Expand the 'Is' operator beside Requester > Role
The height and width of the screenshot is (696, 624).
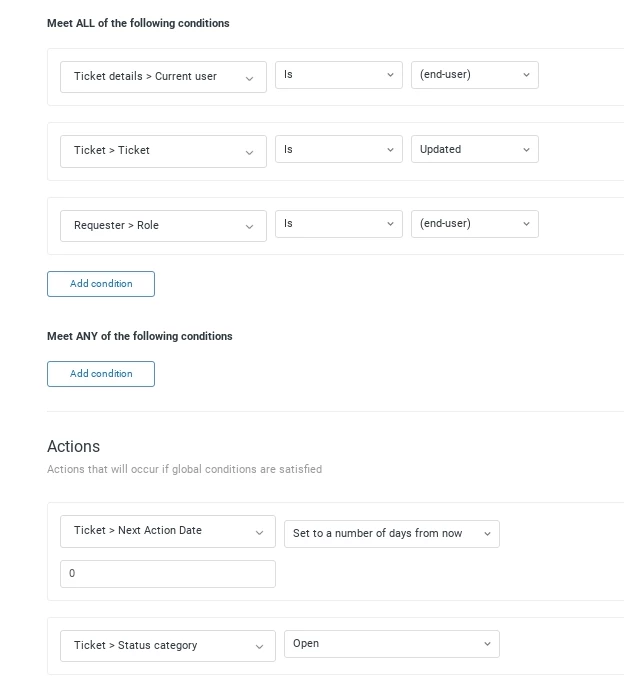pyautogui.click(x=338, y=224)
